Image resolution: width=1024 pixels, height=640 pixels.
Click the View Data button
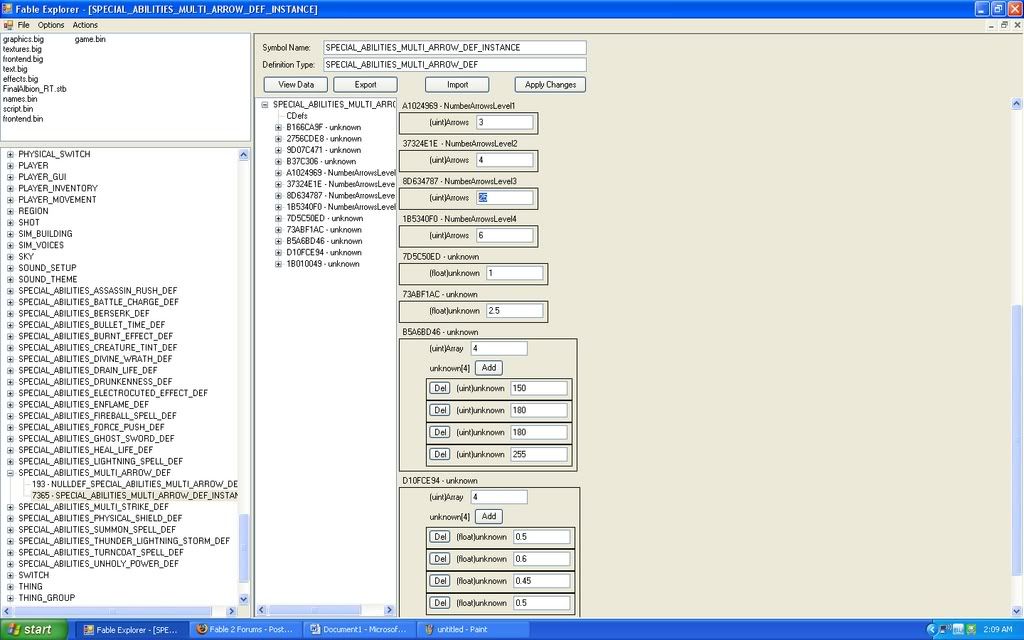point(296,85)
